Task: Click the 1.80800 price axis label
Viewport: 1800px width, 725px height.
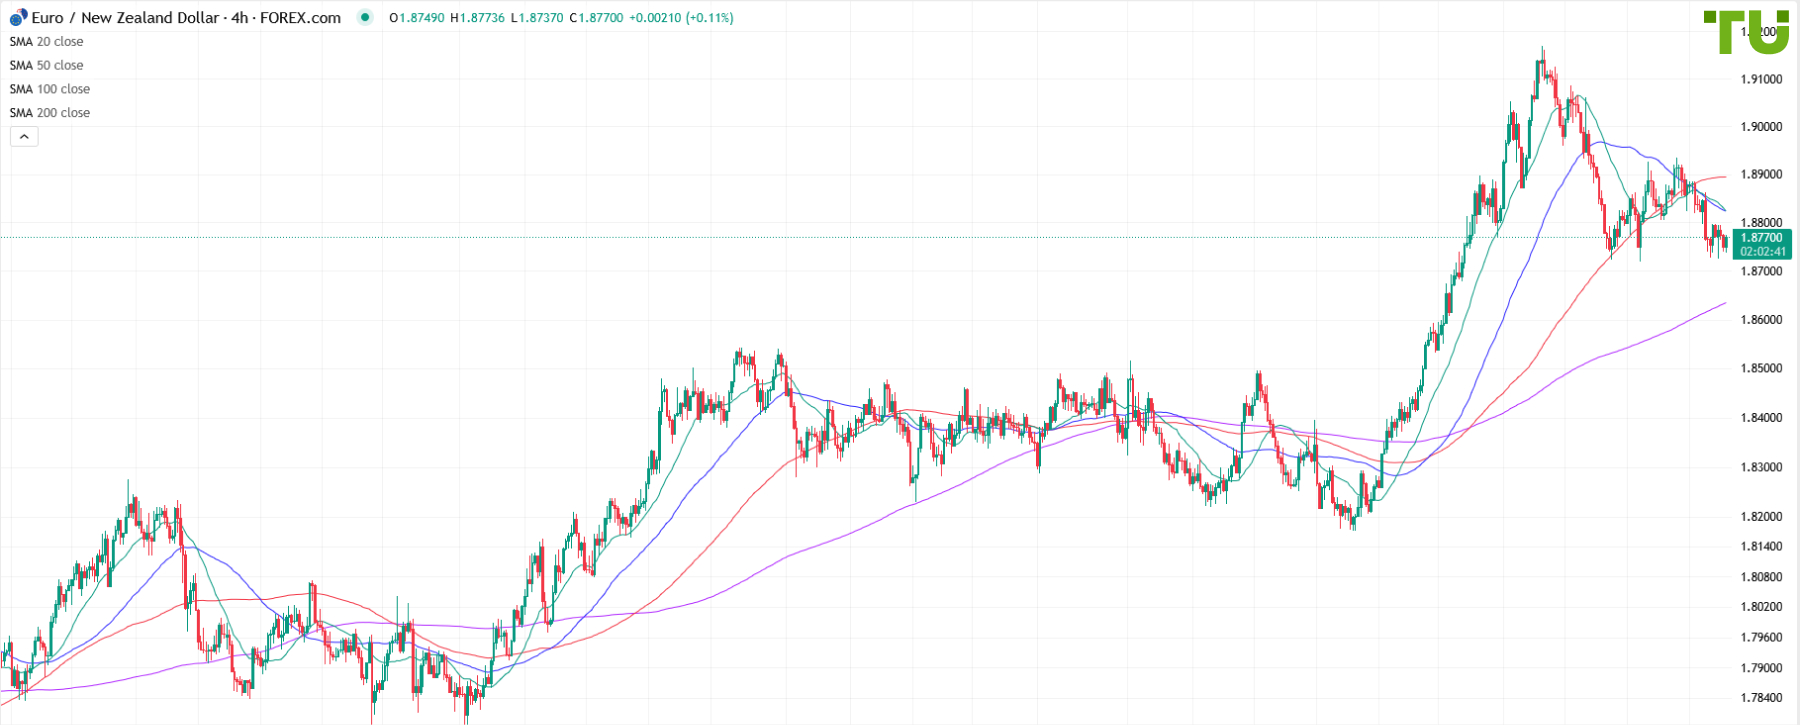Action: click(x=1761, y=577)
